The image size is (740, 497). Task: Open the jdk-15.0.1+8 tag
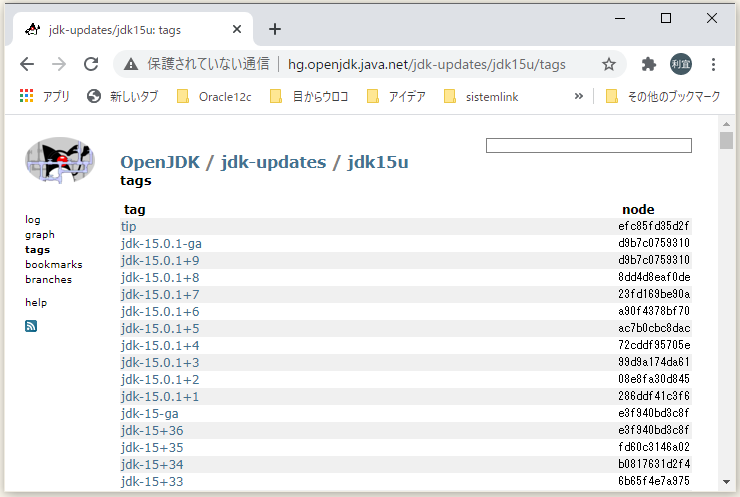[160, 278]
